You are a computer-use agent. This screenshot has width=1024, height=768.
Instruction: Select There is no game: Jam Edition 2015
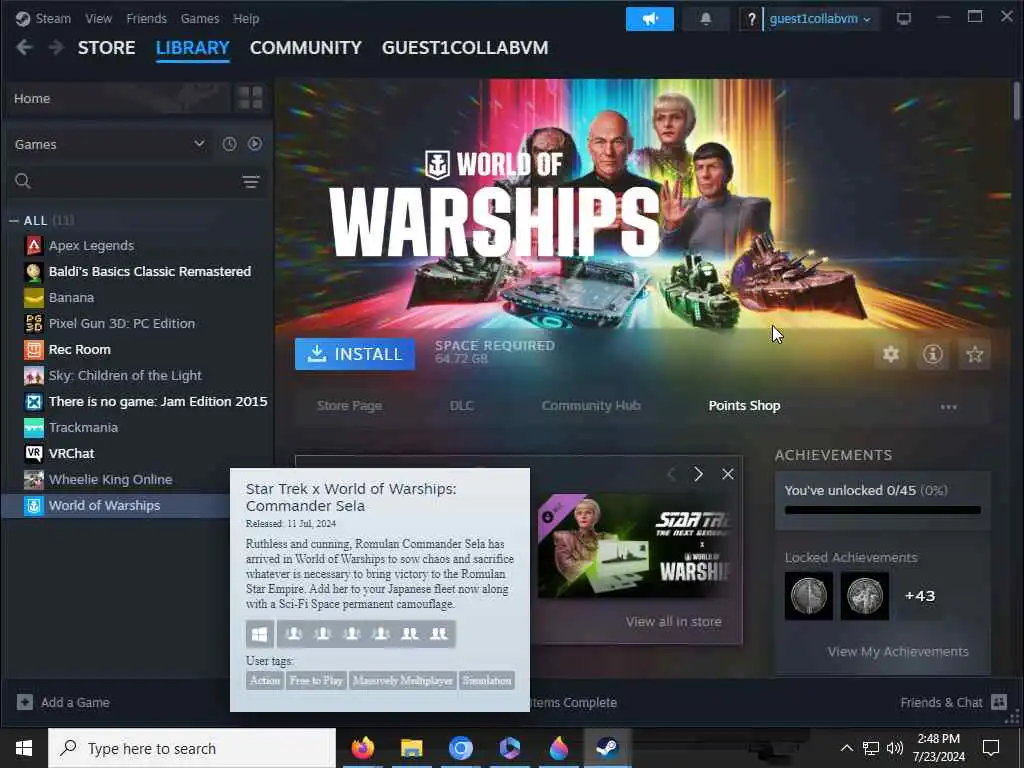click(158, 402)
